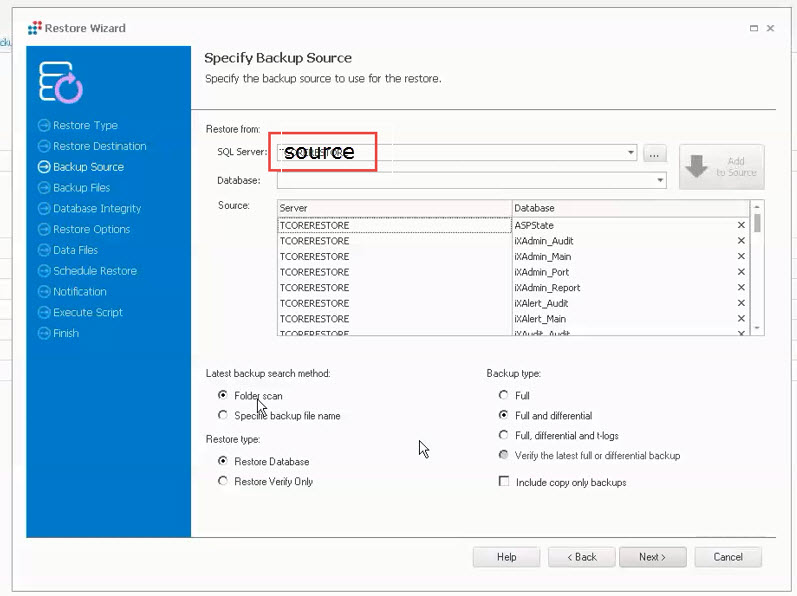Go to Schedule Restore step
Image resolution: width=797 pixels, height=596 pixels.
click(95, 271)
